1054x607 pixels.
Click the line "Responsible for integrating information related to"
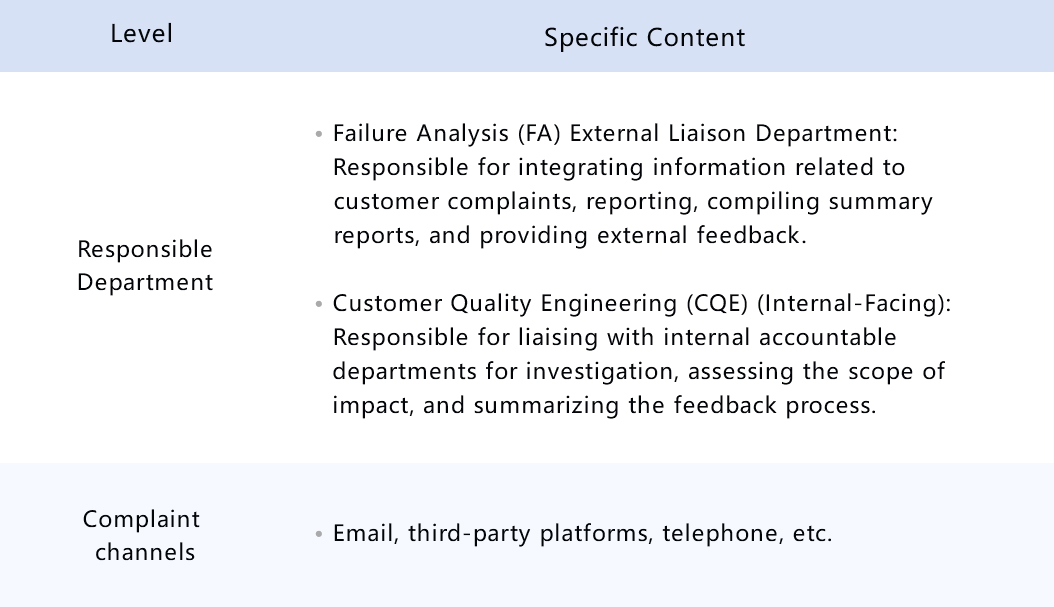coord(618,167)
